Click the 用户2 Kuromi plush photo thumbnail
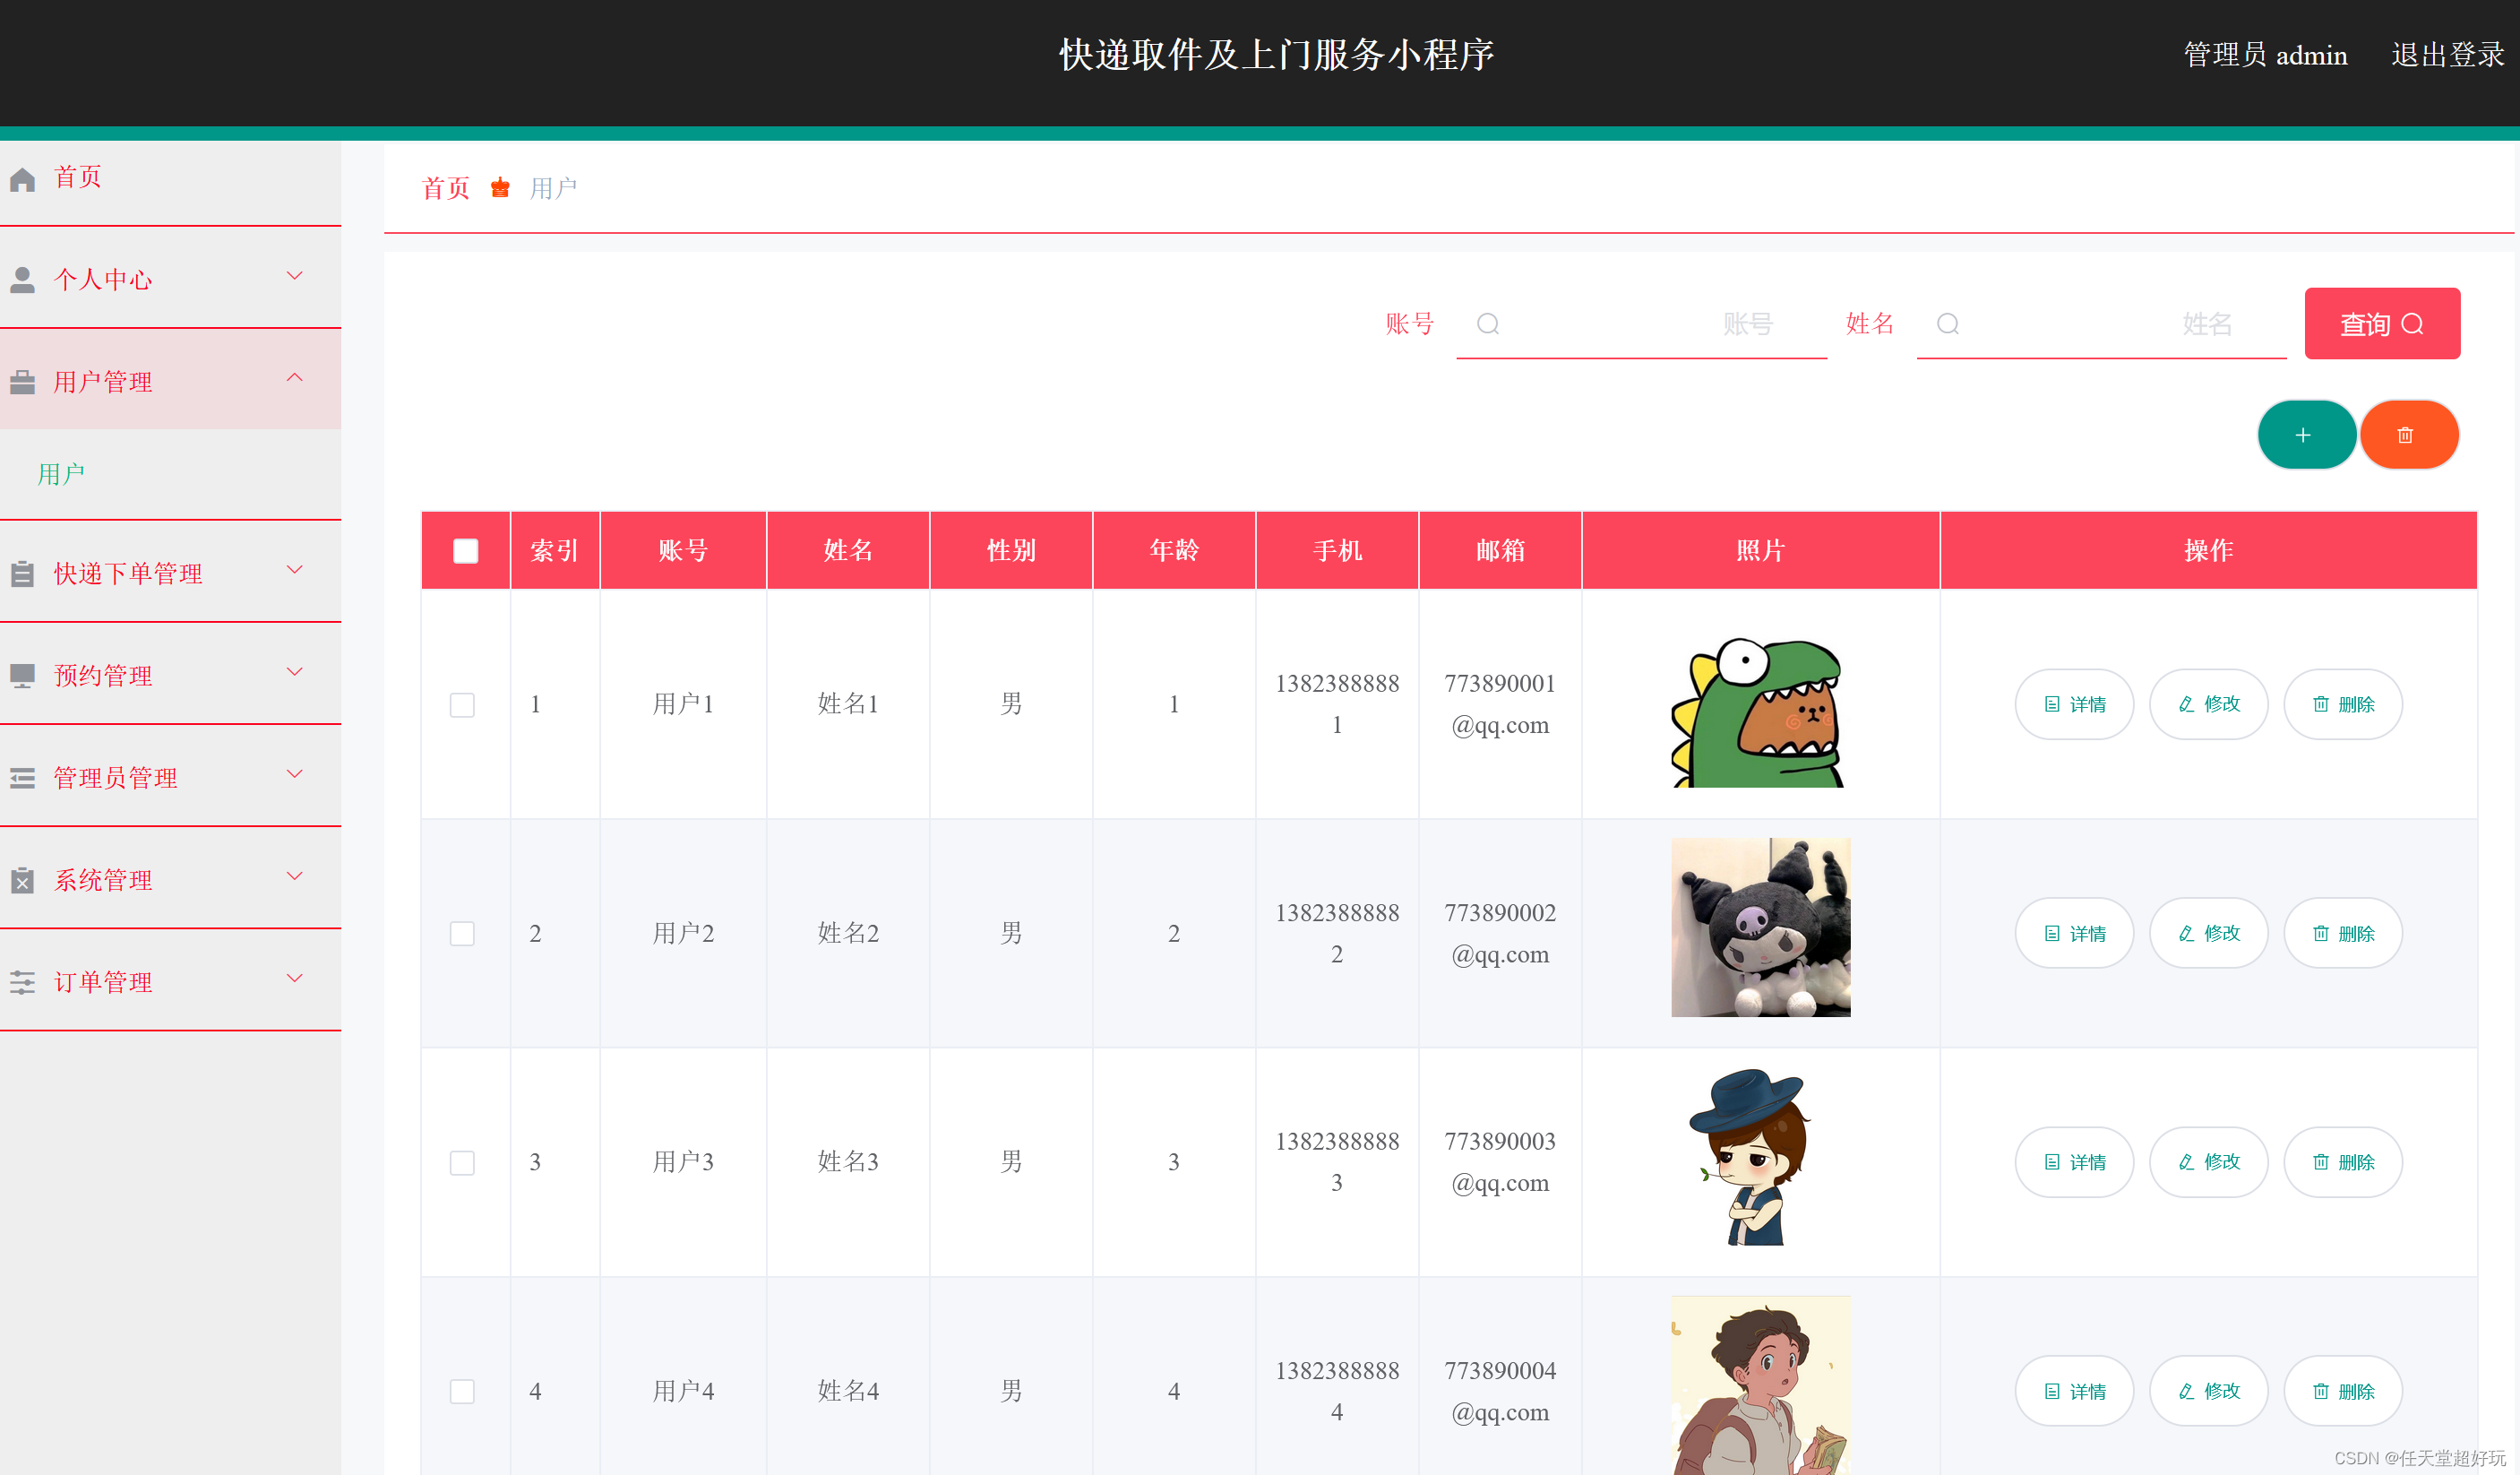The width and height of the screenshot is (2520, 1475). [1760, 928]
